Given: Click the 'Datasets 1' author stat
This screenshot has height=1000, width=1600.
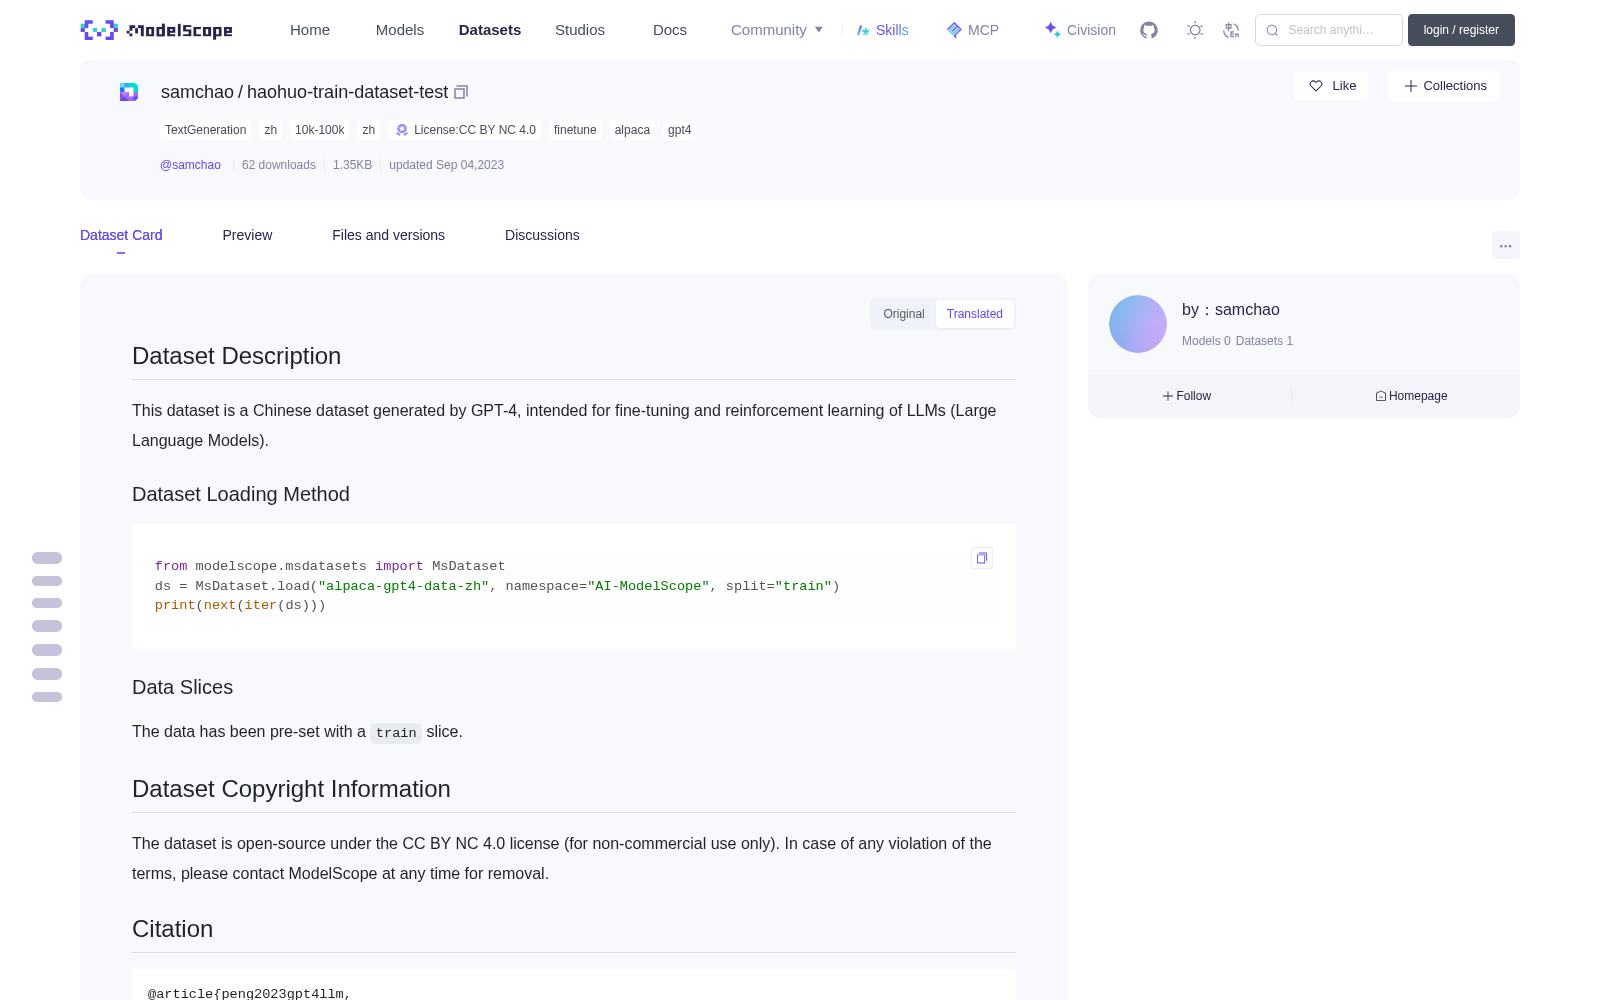Looking at the screenshot, I should pos(1264,341).
